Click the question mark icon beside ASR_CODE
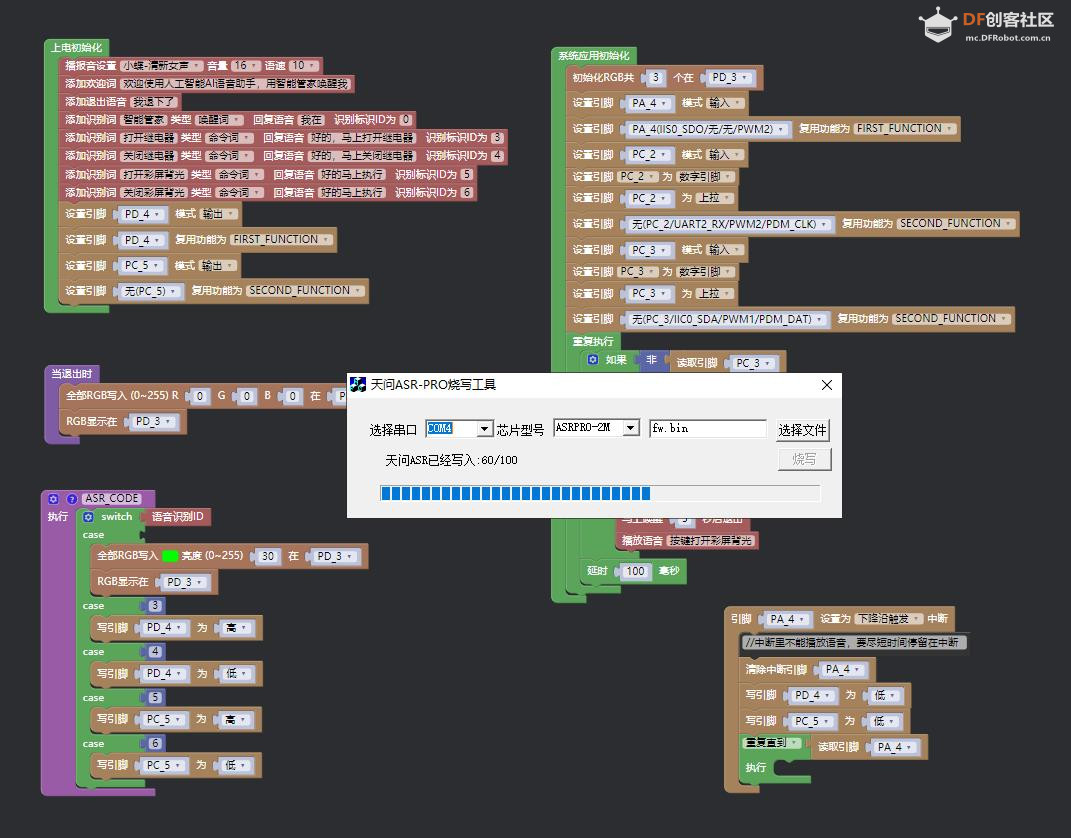The height and width of the screenshot is (838, 1071). coord(72,498)
